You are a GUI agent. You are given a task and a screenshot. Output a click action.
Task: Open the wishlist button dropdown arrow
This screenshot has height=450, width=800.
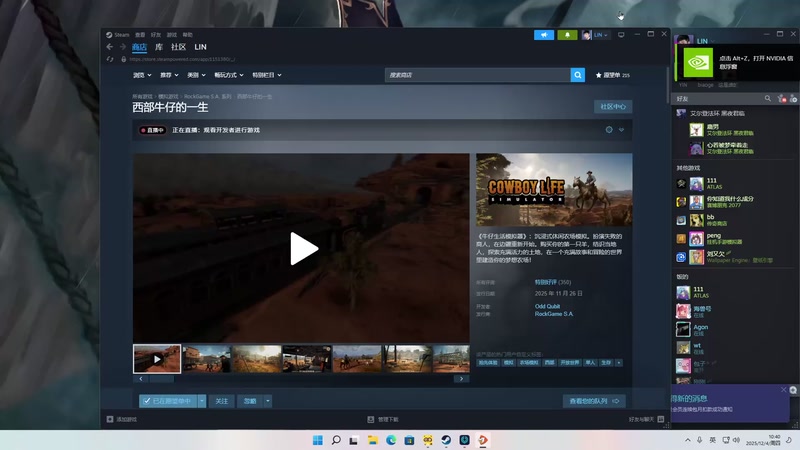click(202, 401)
